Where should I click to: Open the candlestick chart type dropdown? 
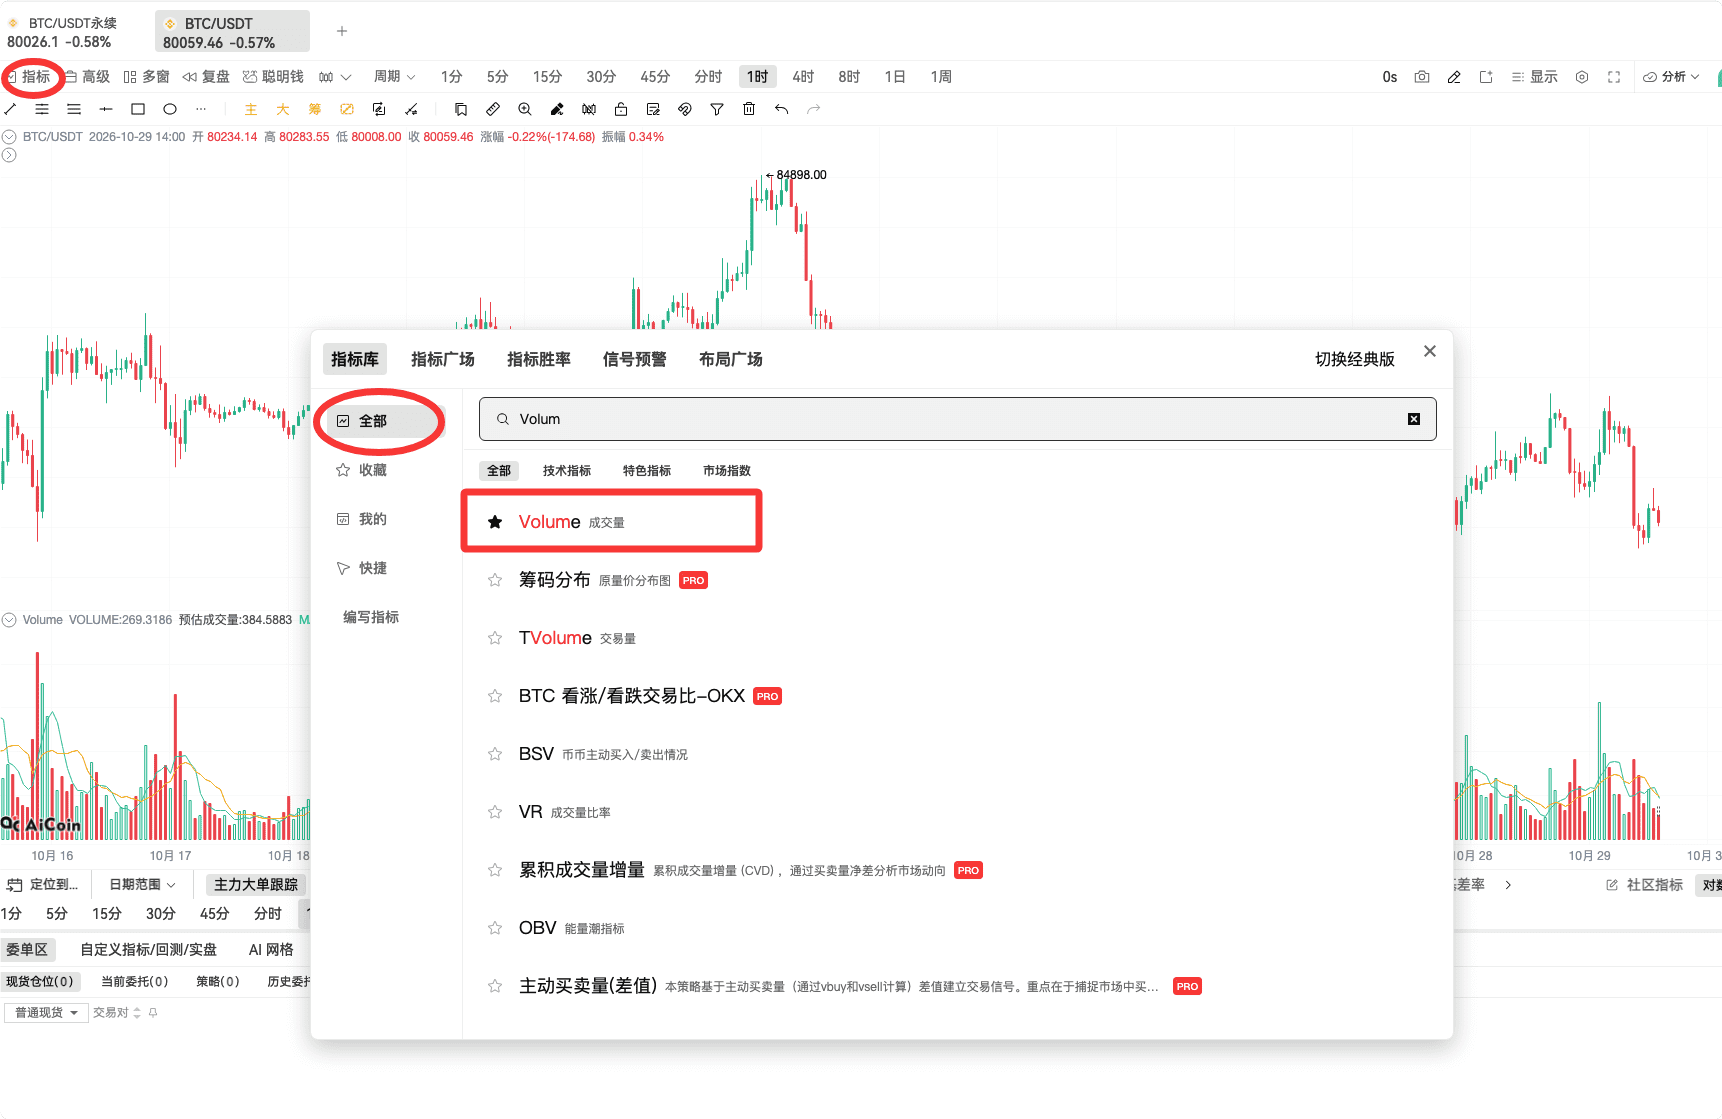(335, 77)
